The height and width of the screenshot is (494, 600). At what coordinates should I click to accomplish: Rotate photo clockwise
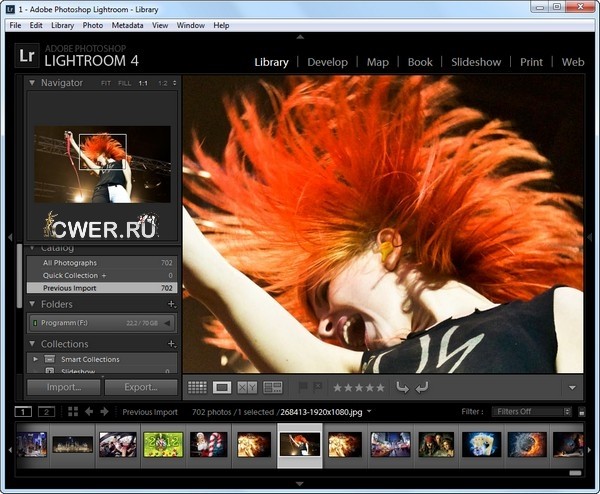click(x=422, y=388)
